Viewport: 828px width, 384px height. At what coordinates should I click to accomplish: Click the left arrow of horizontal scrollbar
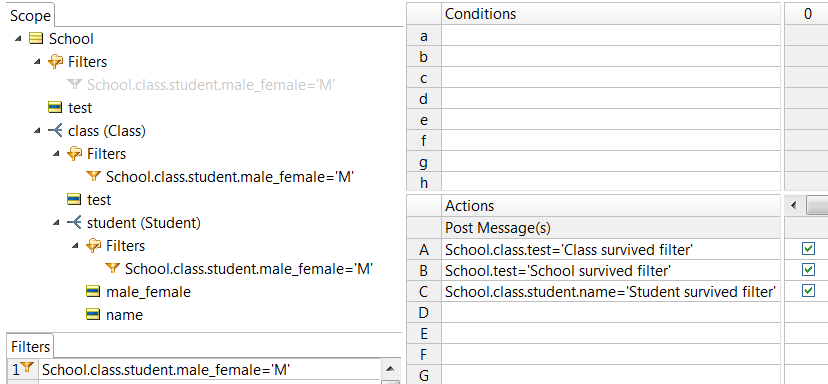pyautogui.click(x=794, y=205)
